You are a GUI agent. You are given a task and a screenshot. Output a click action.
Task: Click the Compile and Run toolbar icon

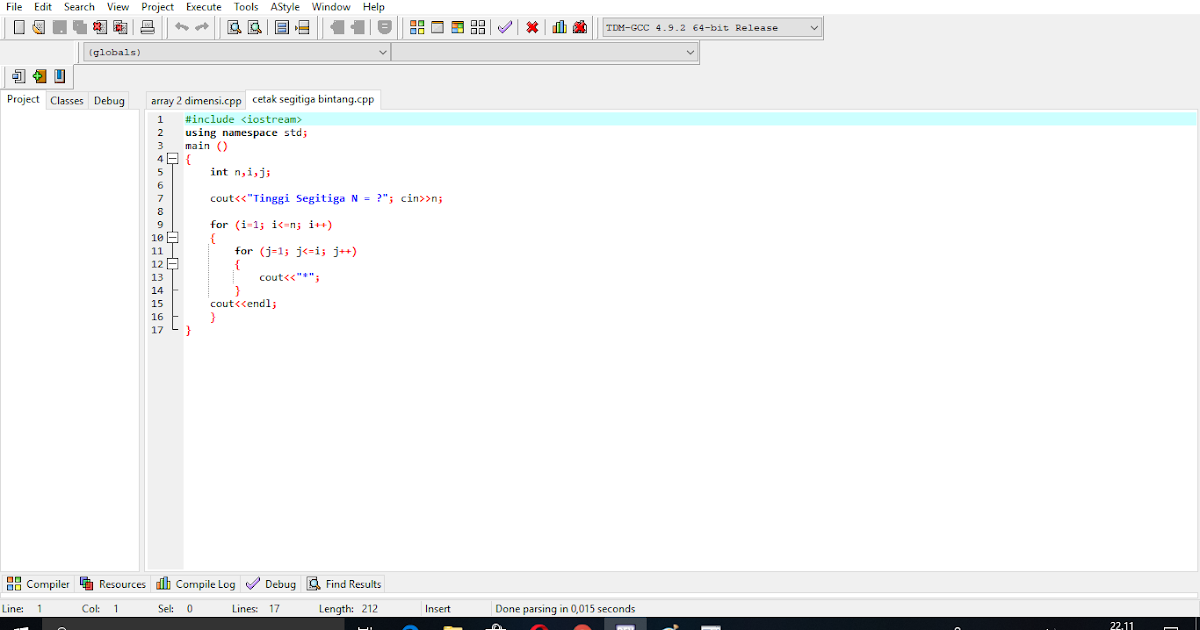(457, 27)
